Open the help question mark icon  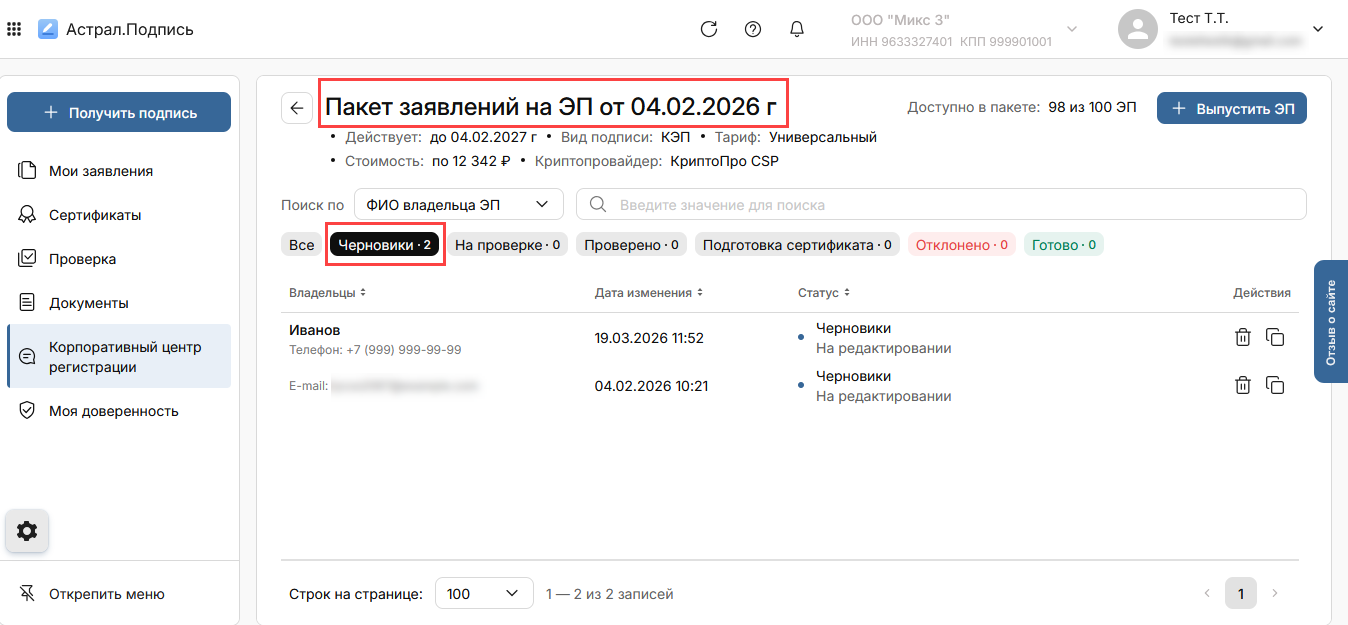click(753, 29)
